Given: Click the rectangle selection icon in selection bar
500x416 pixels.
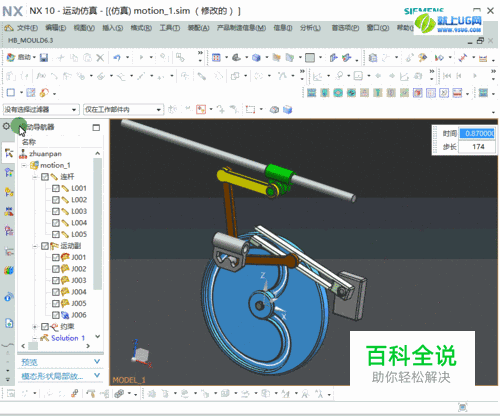Looking at the screenshot, I should (250, 109).
